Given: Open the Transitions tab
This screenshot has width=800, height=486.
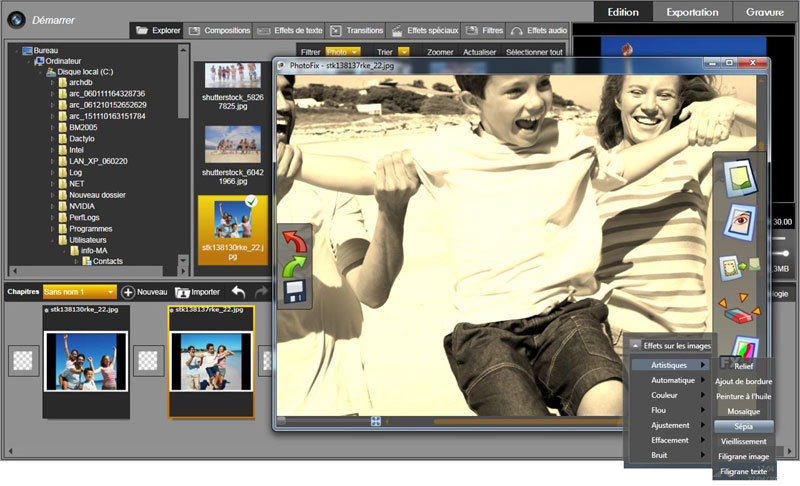Looking at the screenshot, I should pyautogui.click(x=356, y=31).
